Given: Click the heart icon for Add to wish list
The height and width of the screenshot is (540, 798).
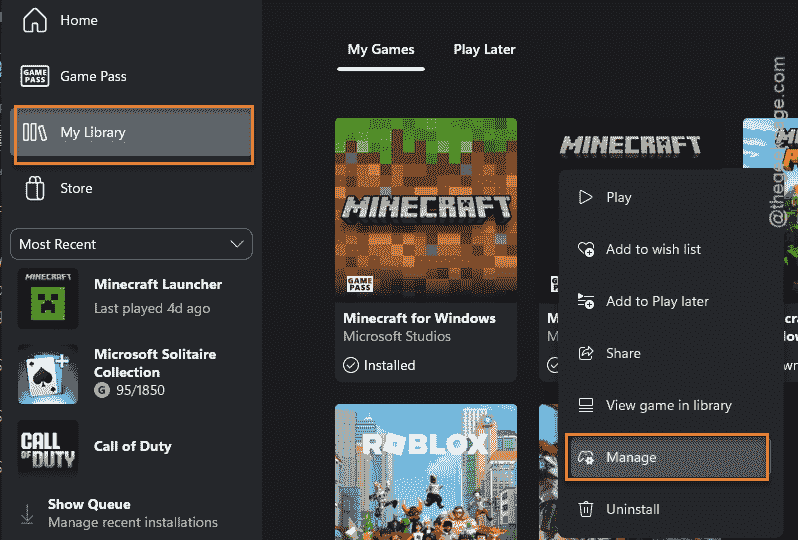Looking at the screenshot, I should 586,249.
